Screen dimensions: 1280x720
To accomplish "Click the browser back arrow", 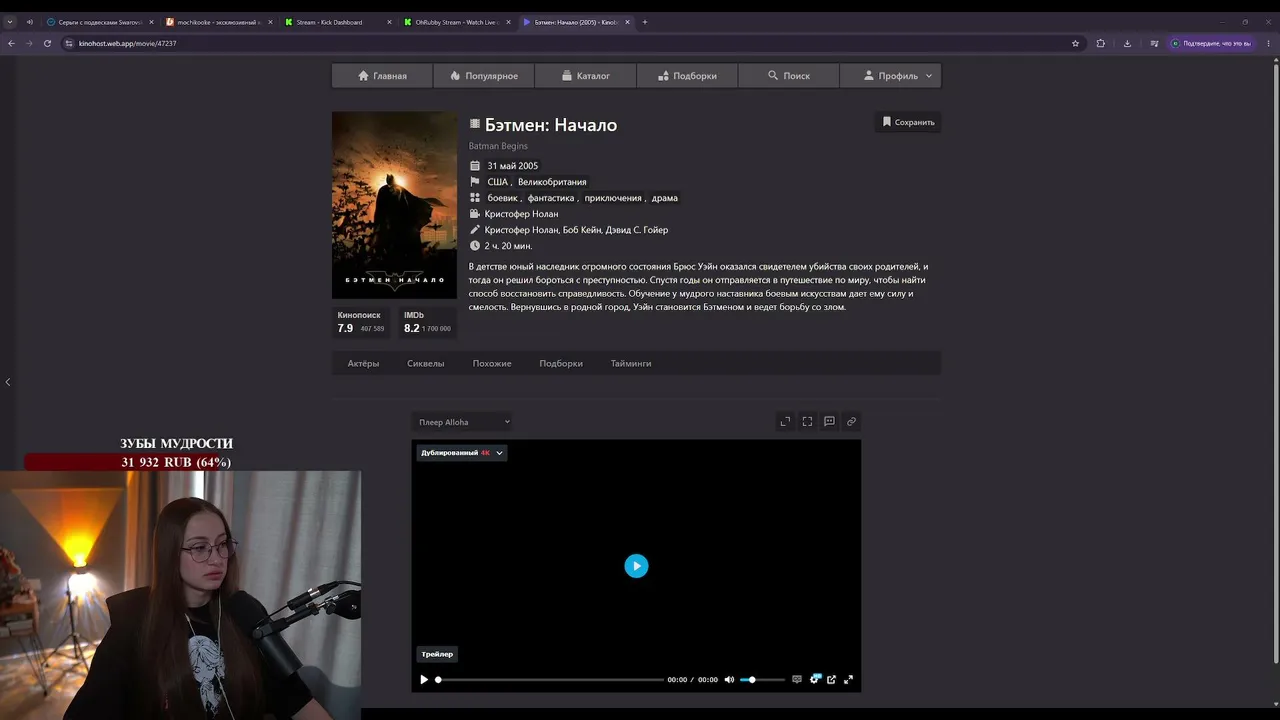I will (x=11, y=43).
